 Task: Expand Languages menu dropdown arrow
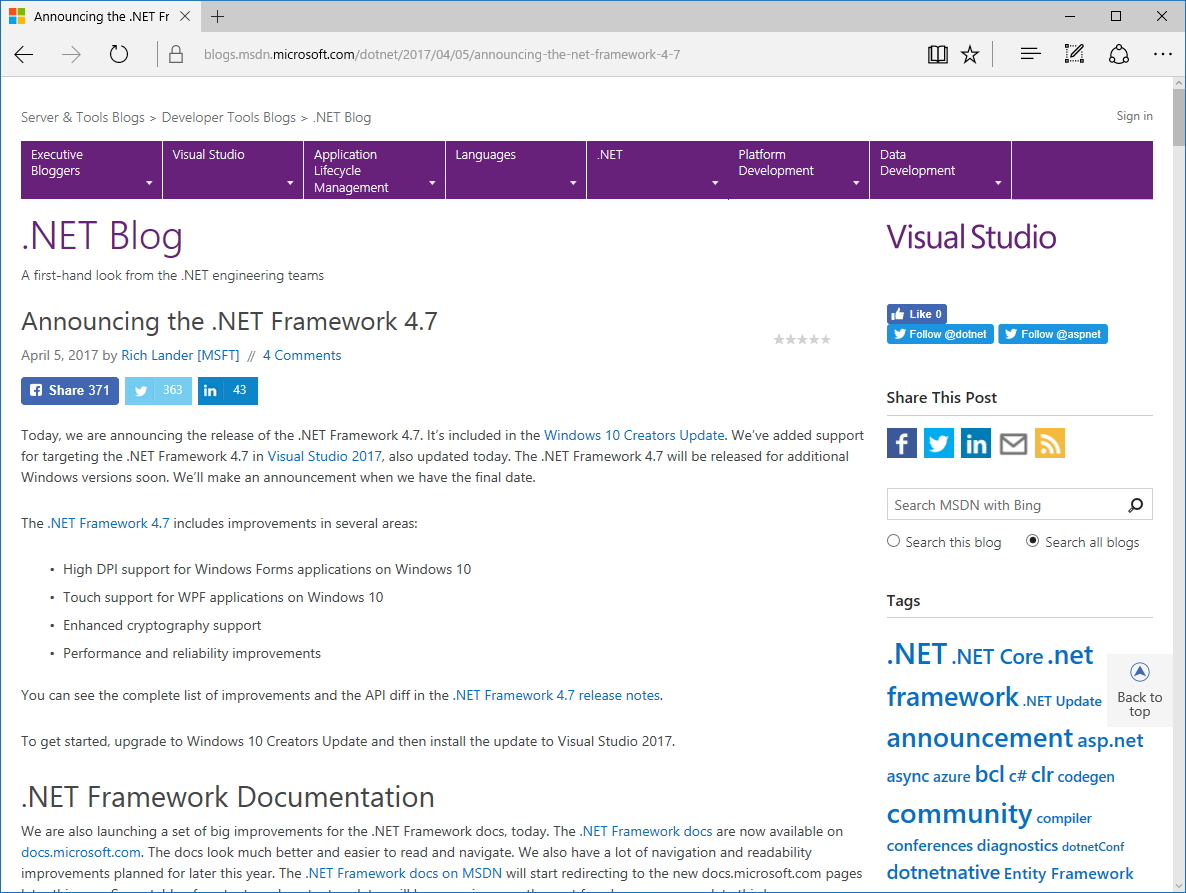point(573,183)
